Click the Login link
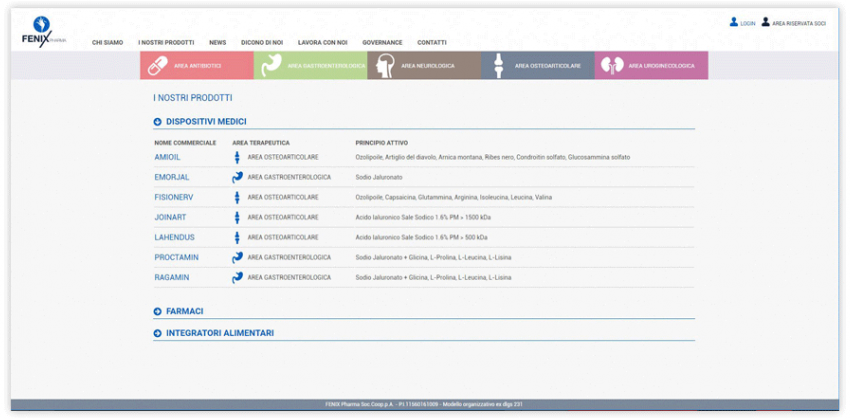This screenshot has height=419, width=850. [748, 24]
